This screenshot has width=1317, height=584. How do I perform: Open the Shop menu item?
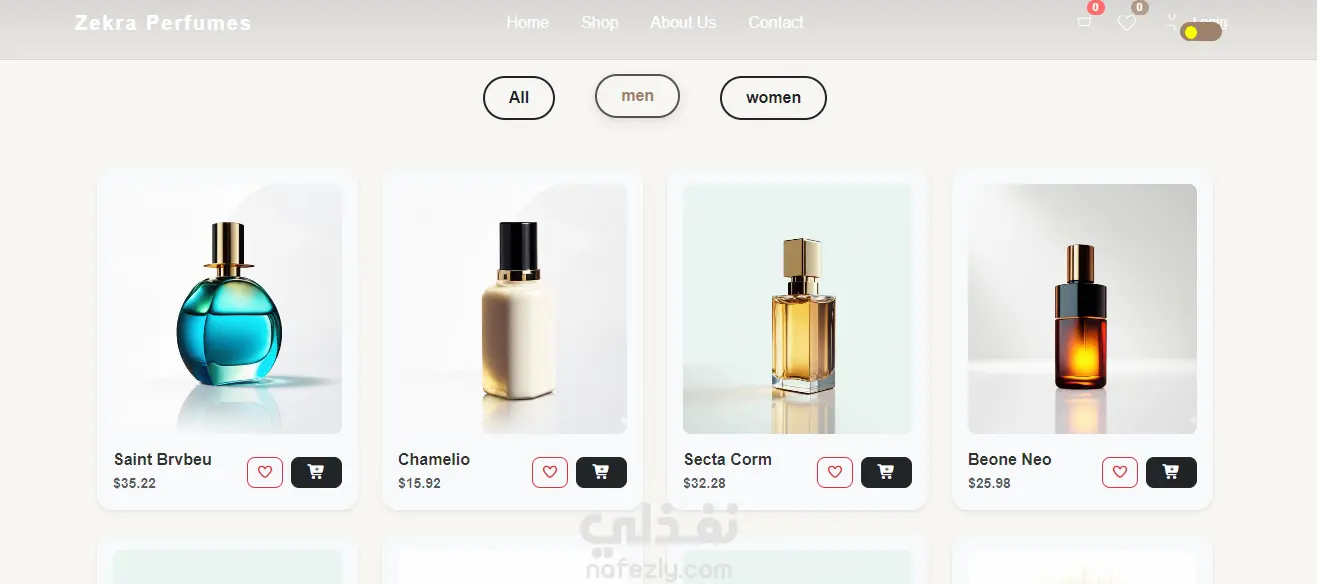[x=600, y=22]
